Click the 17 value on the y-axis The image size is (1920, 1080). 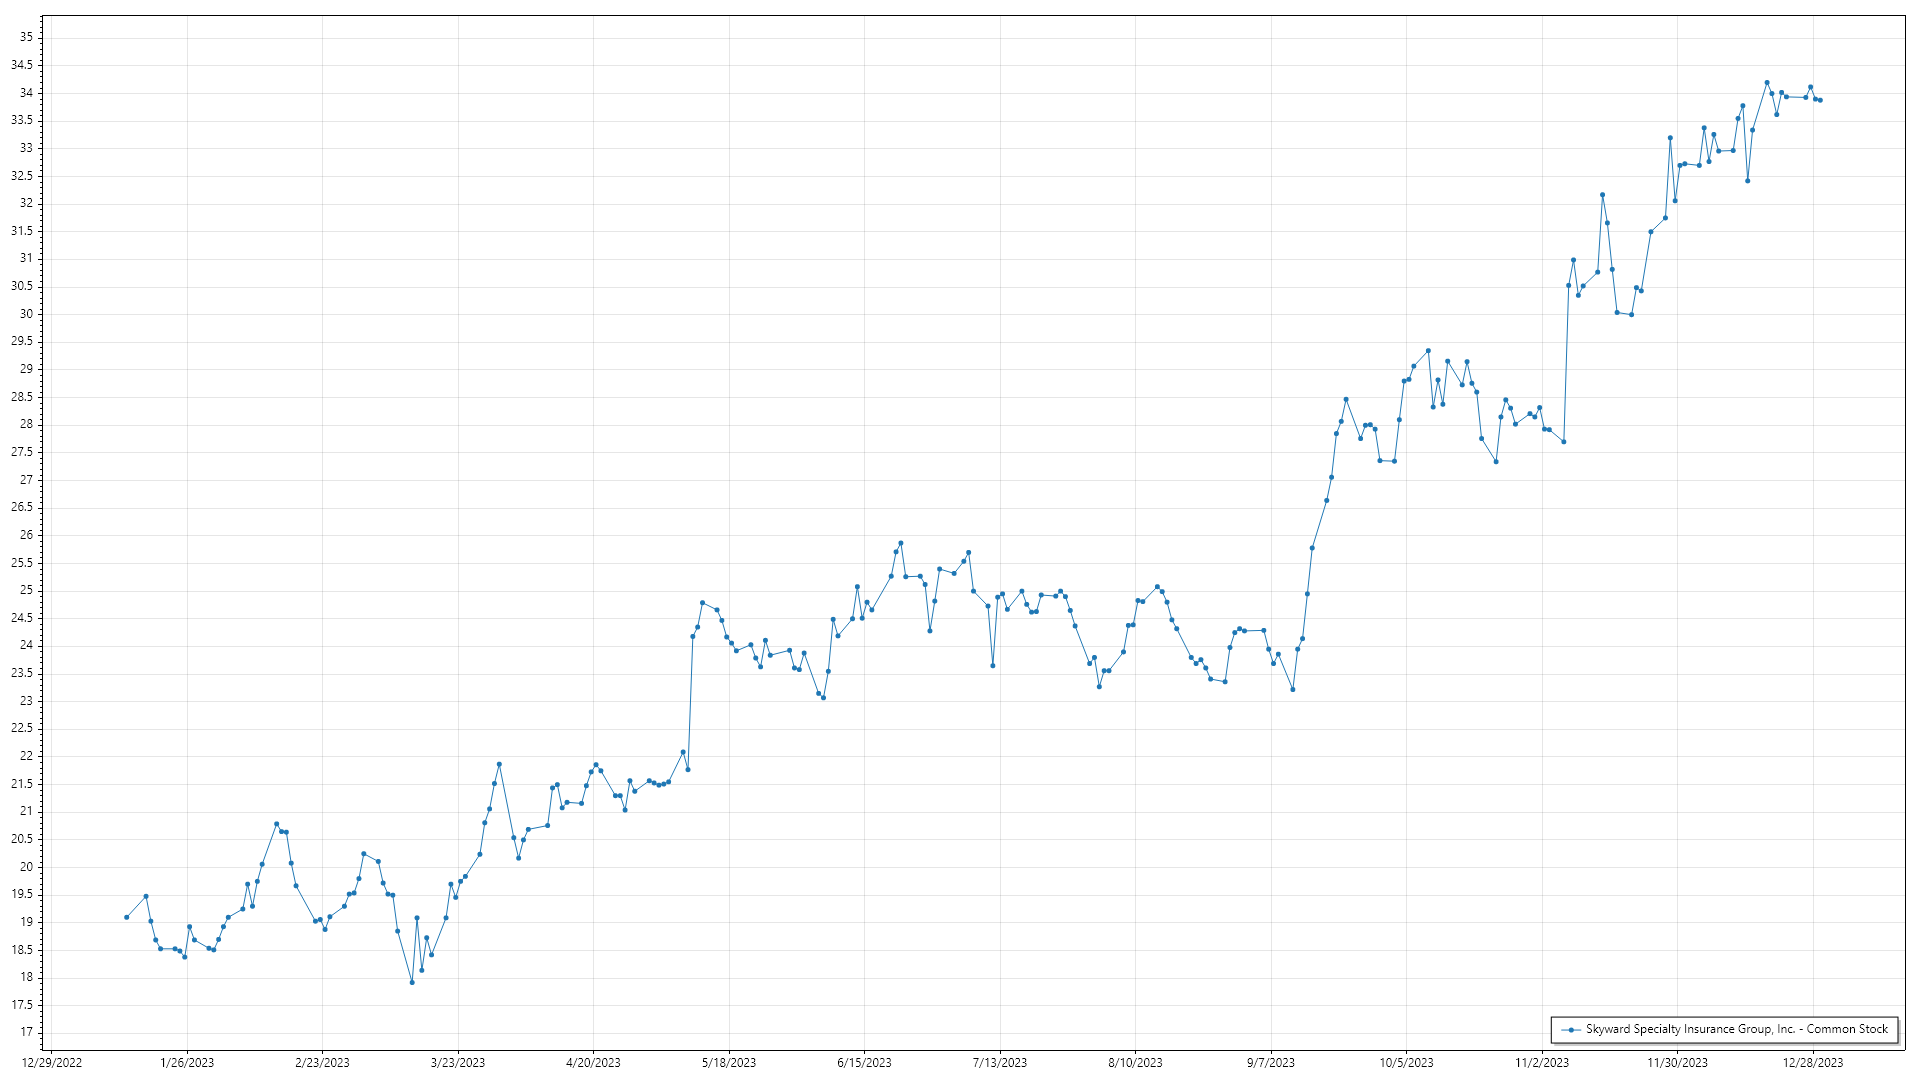[x=26, y=1032]
